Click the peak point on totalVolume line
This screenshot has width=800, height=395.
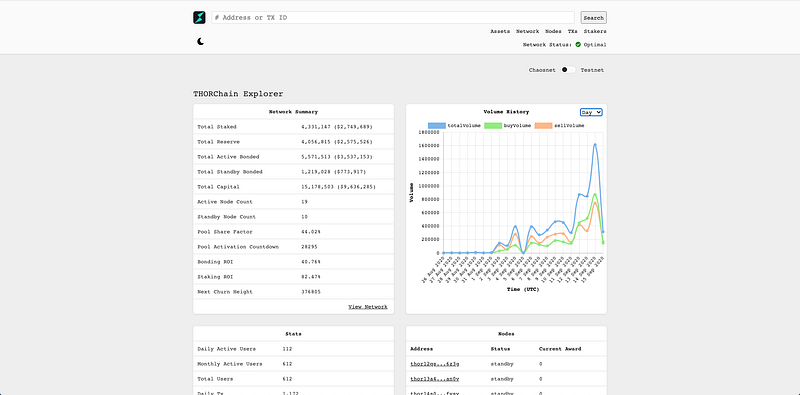tap(595, 144)
